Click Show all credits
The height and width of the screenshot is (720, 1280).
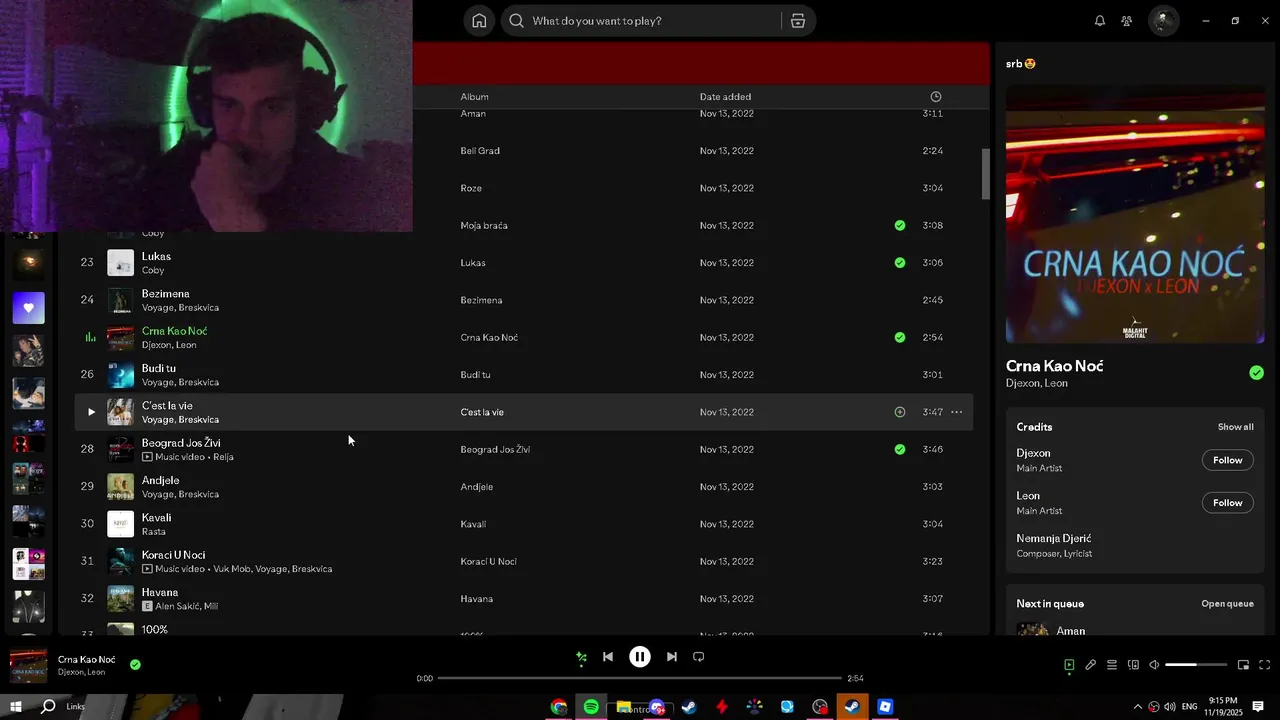(1235, 427)
